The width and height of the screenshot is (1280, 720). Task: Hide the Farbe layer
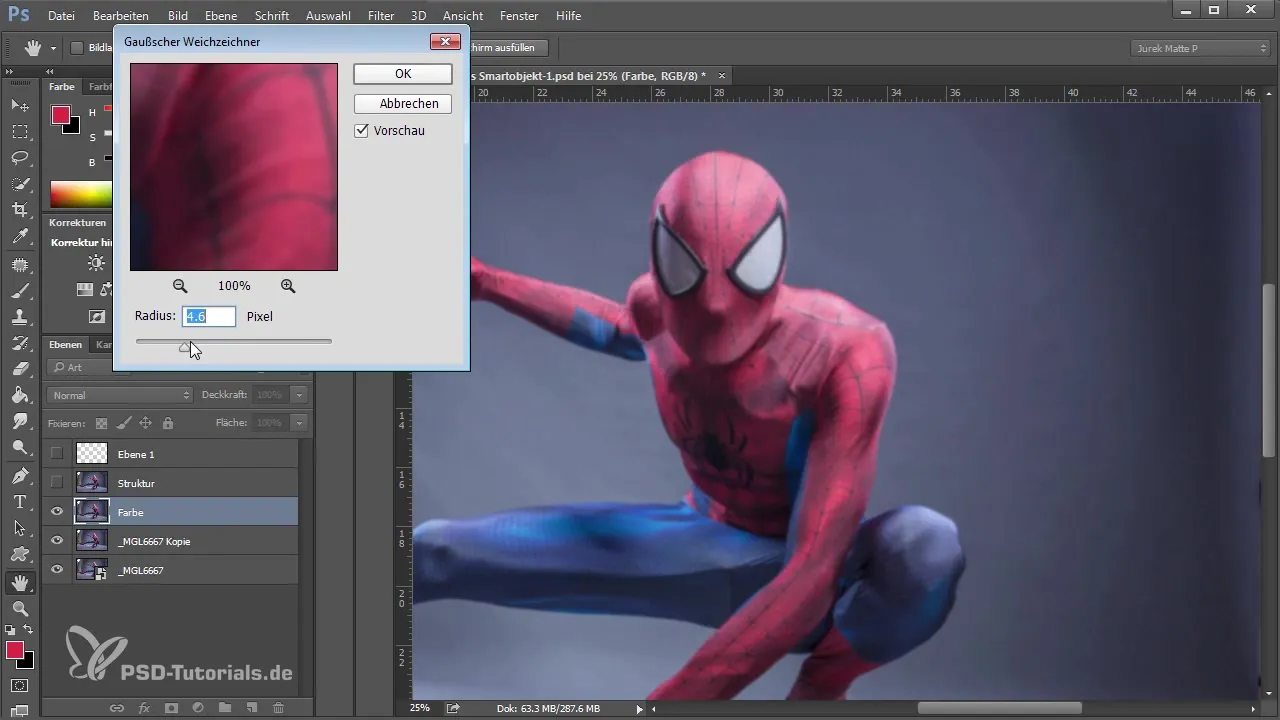[x=57, y=512]
